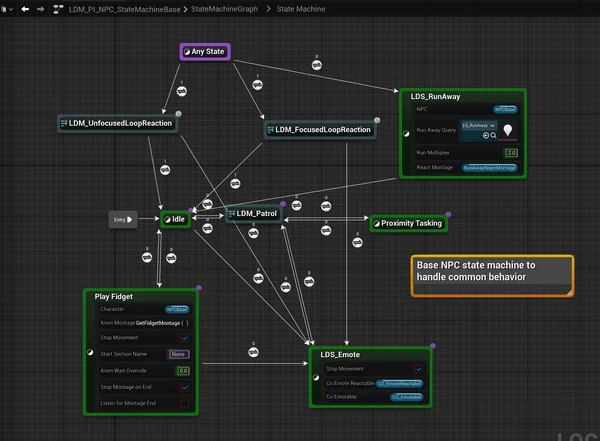Screen dimensions: 600x441
Task: Select the Proximity Tasking node
Action: click(x=409, y=223)
